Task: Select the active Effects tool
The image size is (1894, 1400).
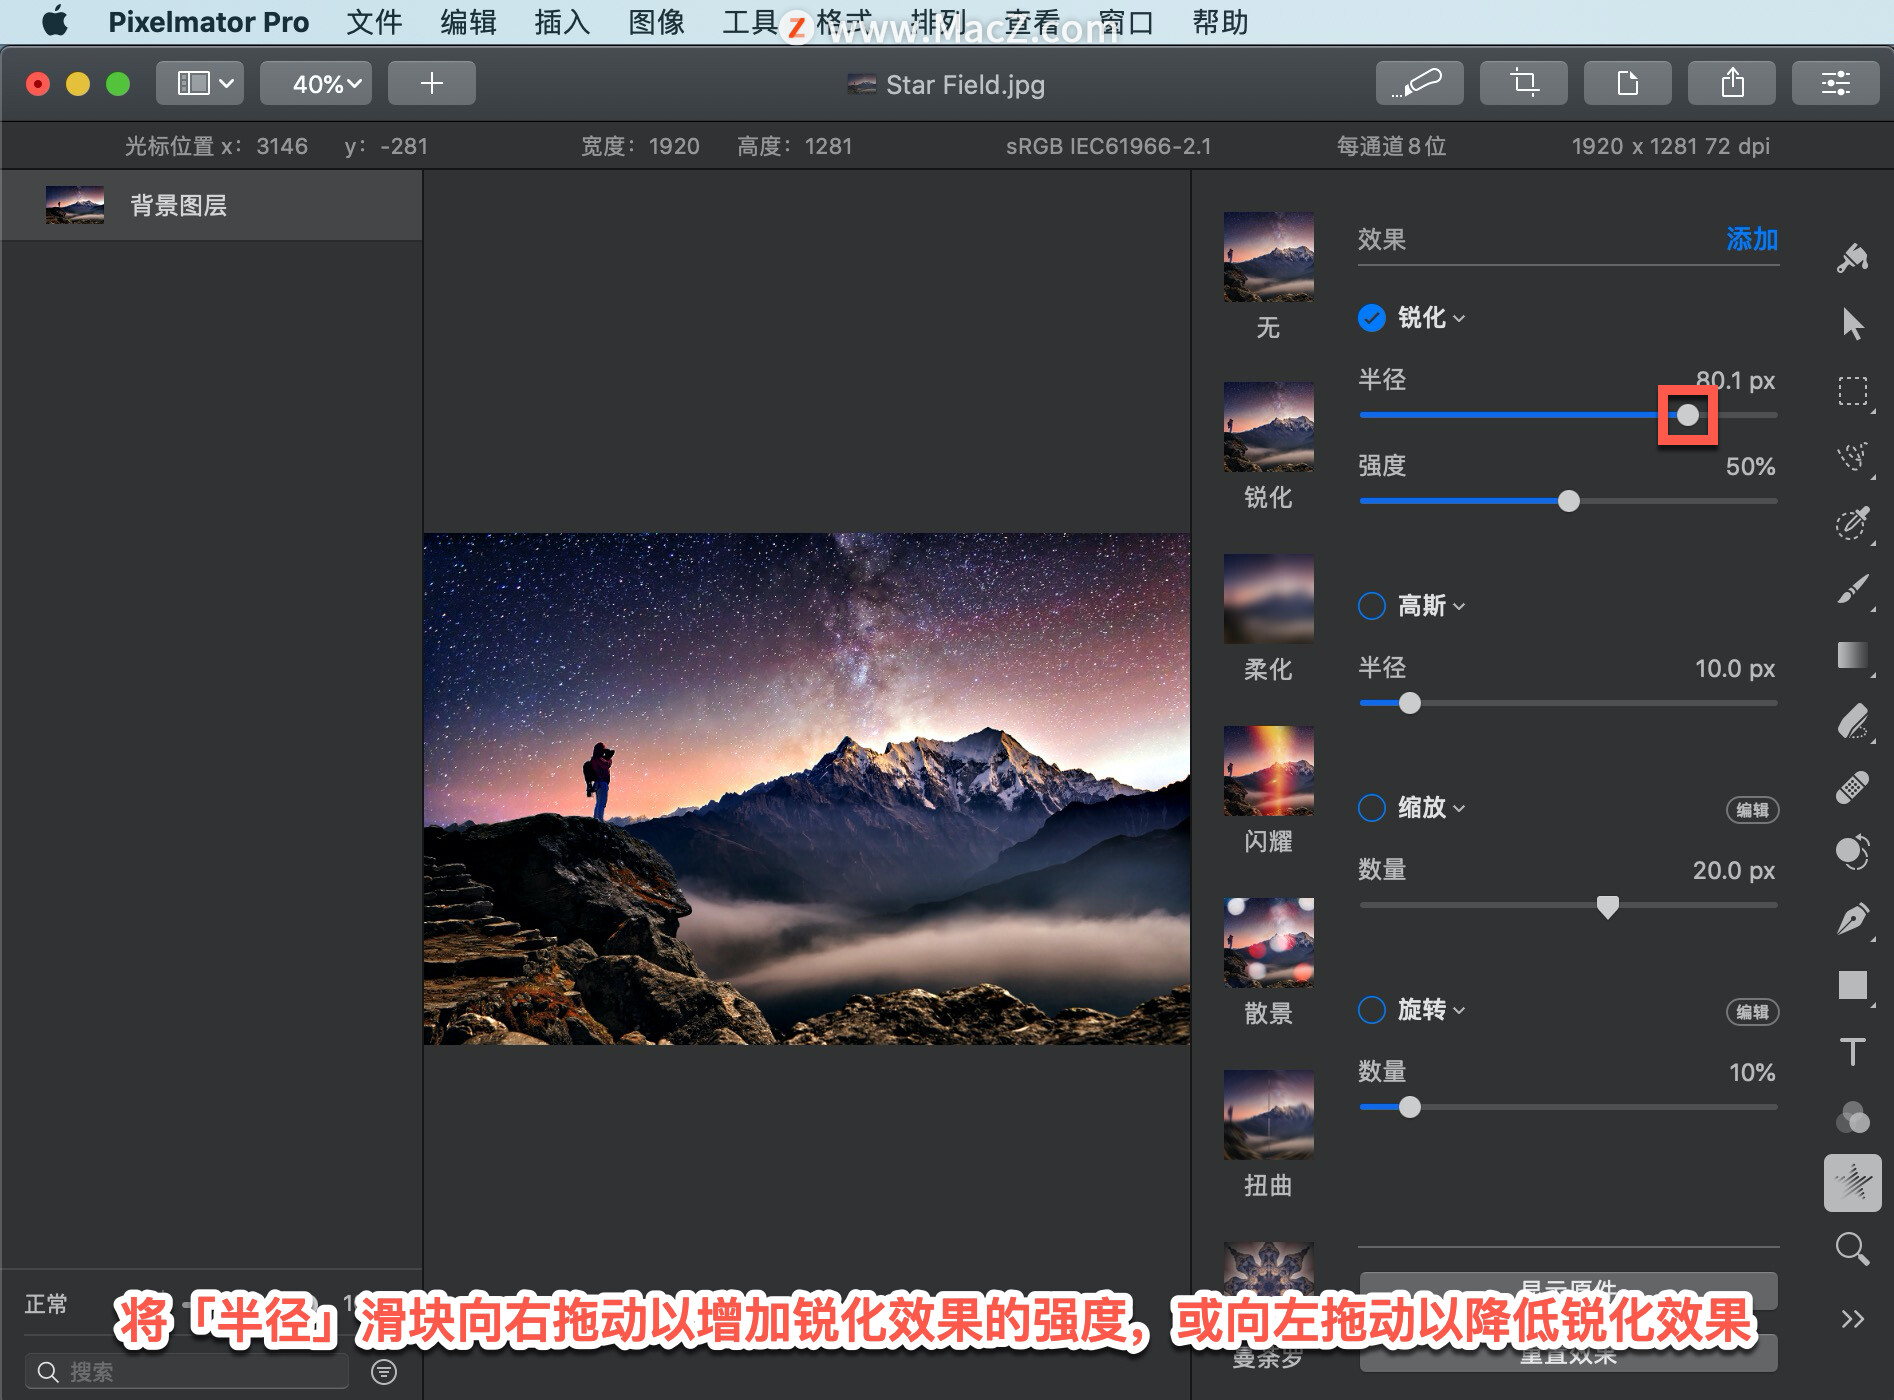Action: pos(1852,1184)
